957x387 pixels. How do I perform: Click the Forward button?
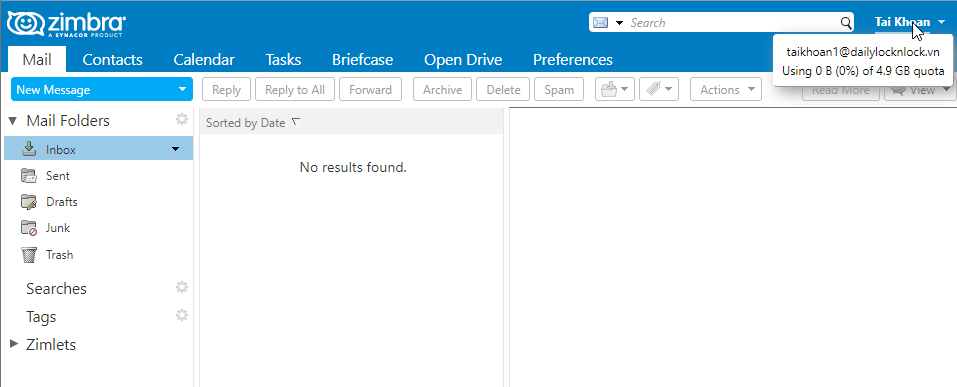[370, 90]
